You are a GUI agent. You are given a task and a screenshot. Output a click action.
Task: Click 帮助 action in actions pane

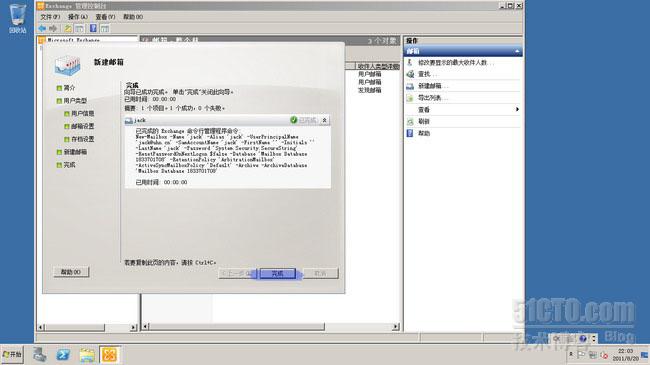coord(424,133)
